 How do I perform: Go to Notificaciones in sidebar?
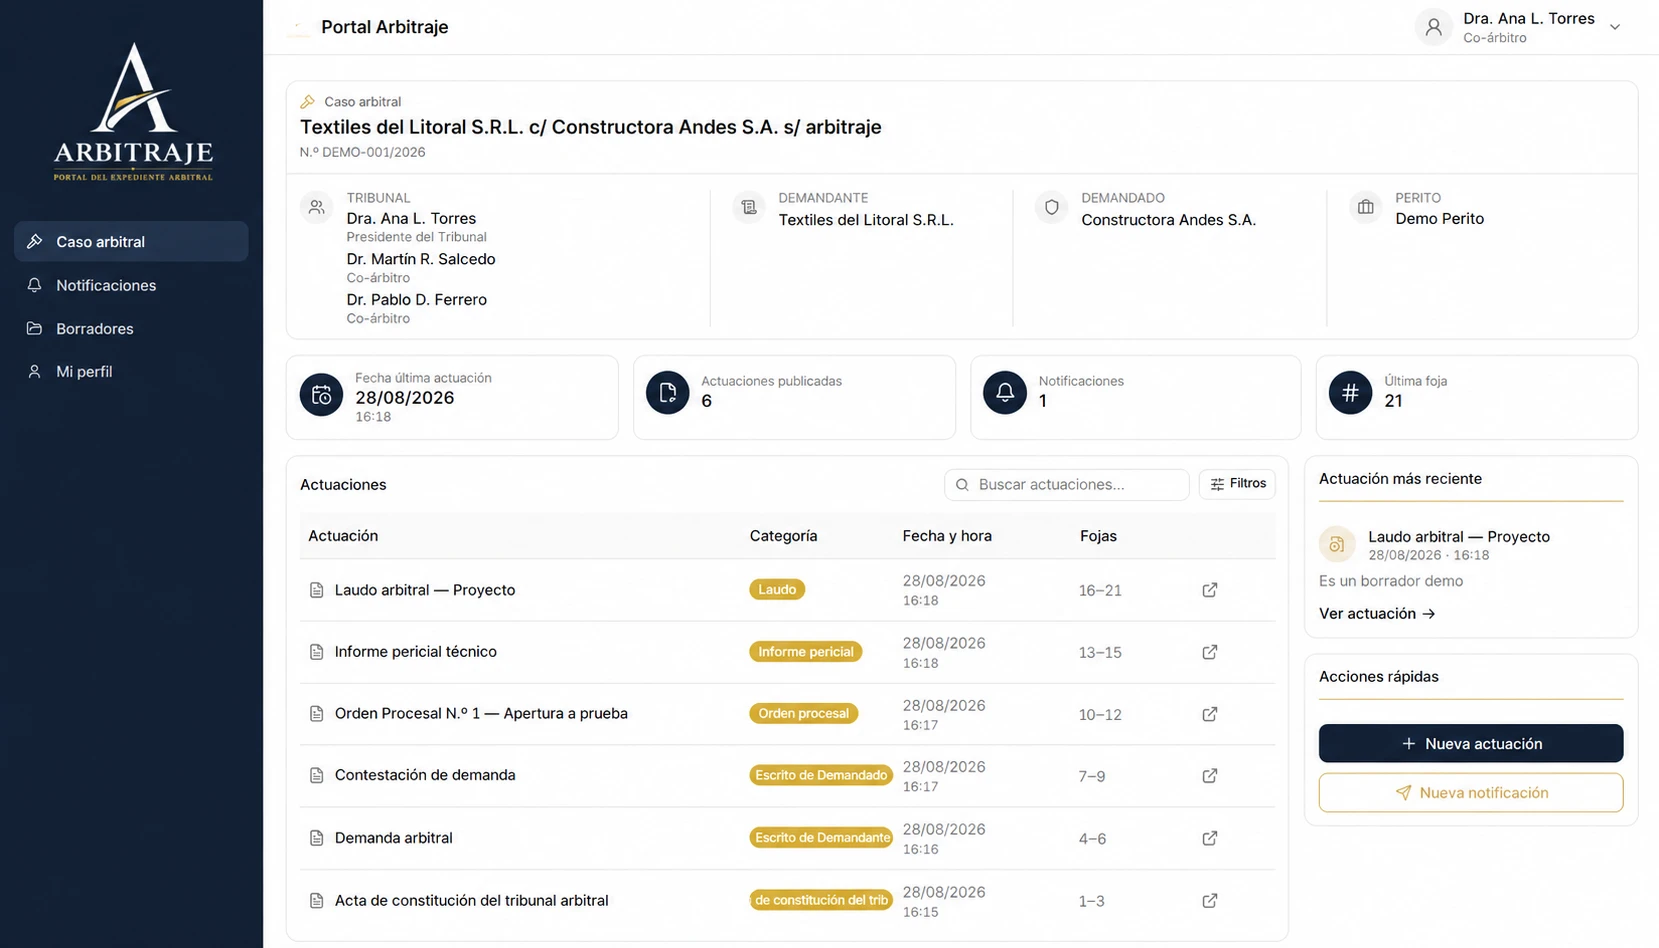[x=131, y=285]
